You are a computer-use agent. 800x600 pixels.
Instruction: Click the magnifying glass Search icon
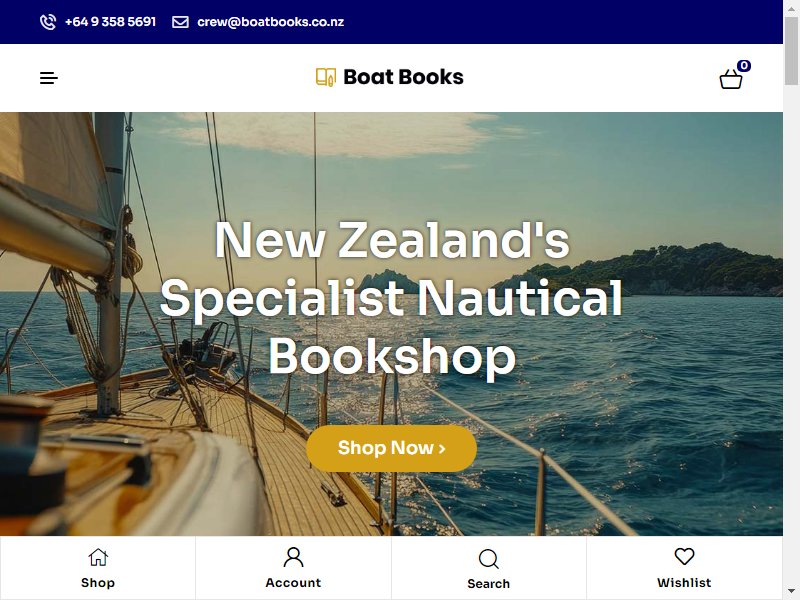coord(489,559)
